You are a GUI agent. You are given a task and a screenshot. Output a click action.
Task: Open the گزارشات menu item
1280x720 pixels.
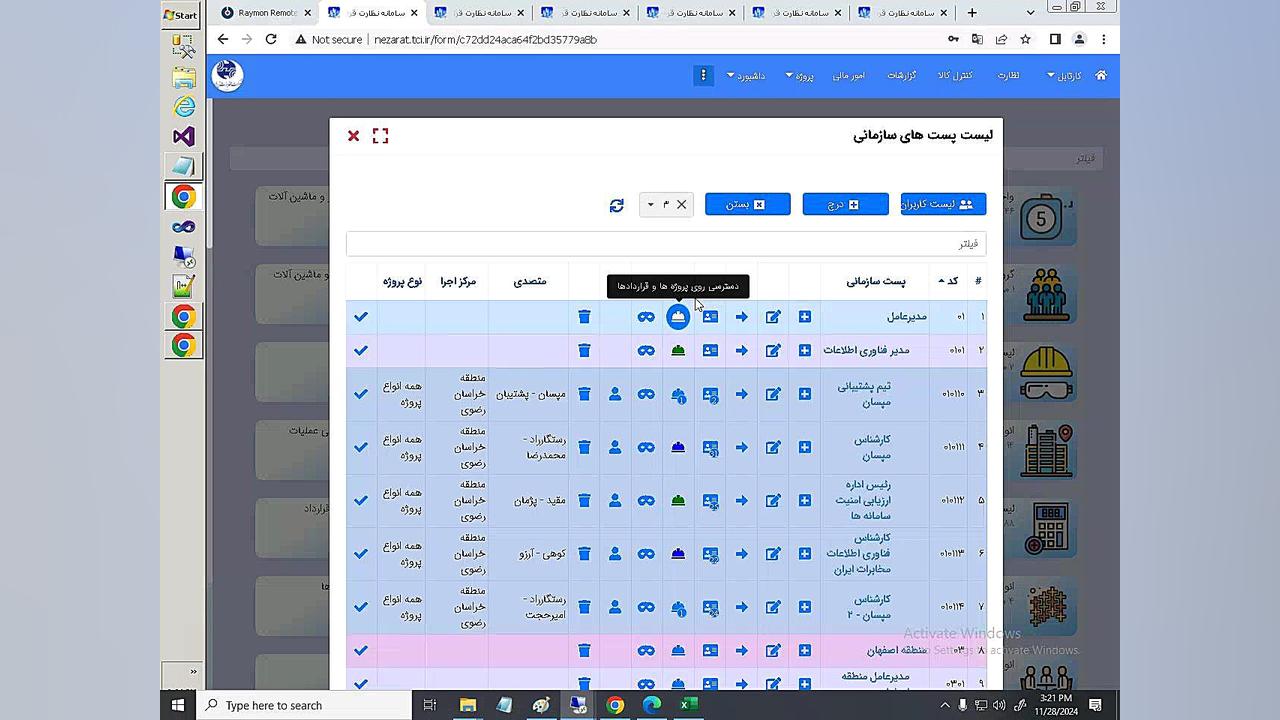pyautogui.click(x=901, y=76)
